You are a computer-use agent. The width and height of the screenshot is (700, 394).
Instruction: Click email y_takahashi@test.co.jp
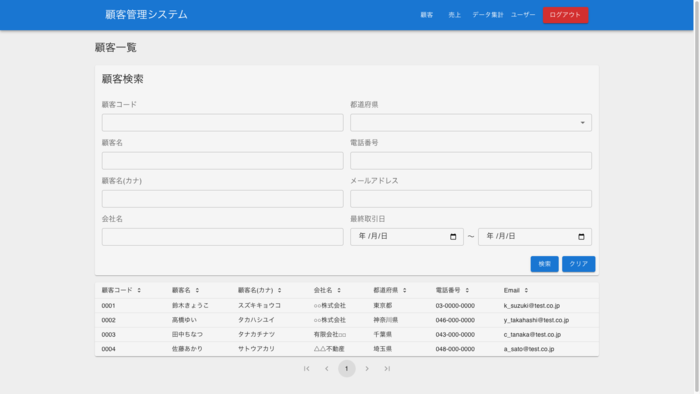pyautogui.click(x=536, y=320)
